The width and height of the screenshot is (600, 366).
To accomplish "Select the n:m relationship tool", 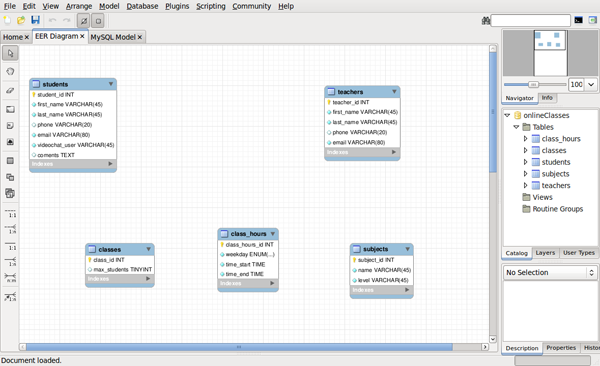I will [10, 277].
